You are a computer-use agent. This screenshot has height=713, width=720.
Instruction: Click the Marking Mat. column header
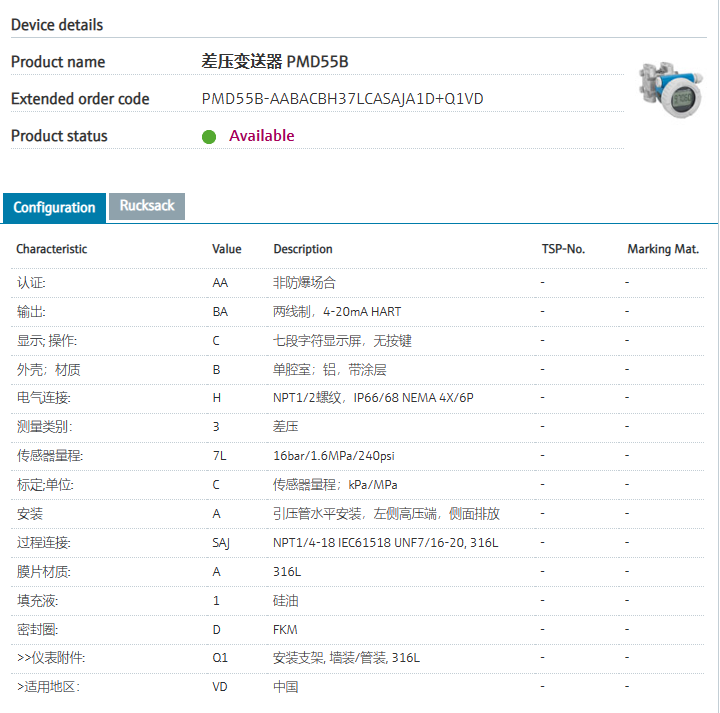(x=663, y=249)
